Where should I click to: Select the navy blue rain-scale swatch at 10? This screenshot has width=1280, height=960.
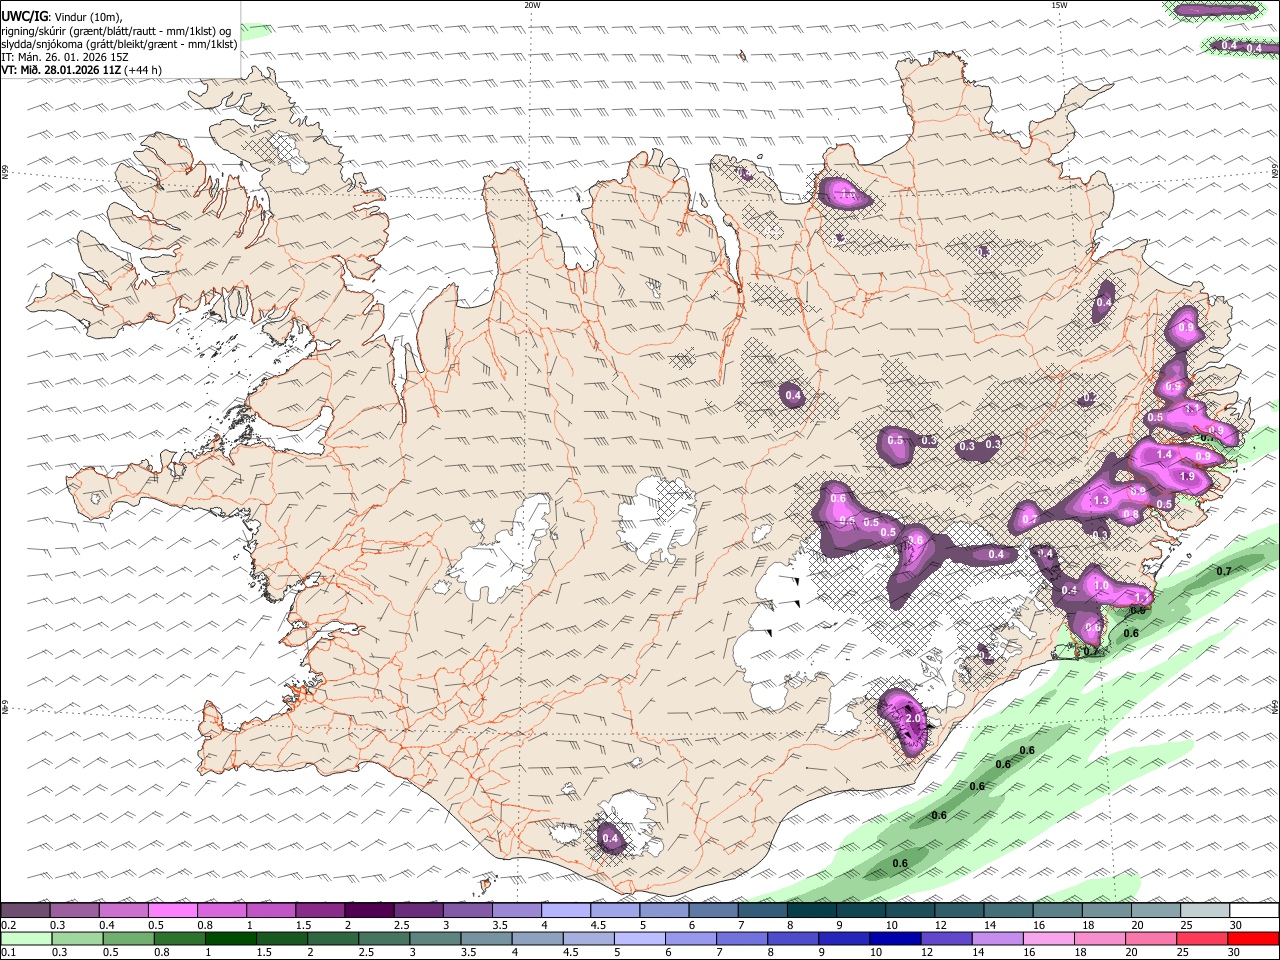click(895, 939)
